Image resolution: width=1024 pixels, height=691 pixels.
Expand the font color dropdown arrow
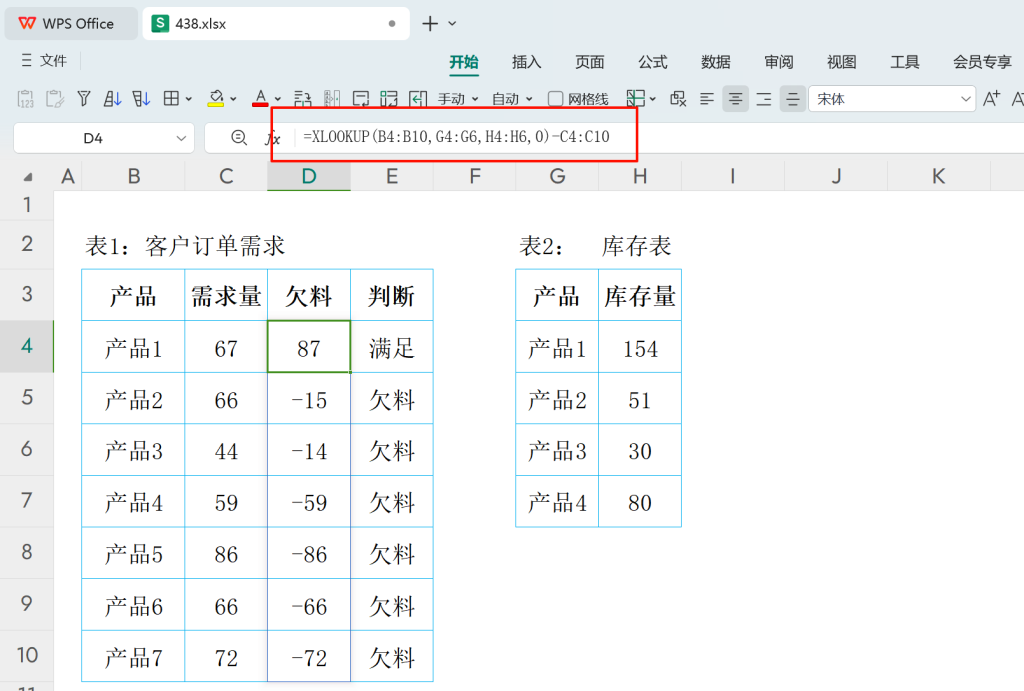click(278, 99)
